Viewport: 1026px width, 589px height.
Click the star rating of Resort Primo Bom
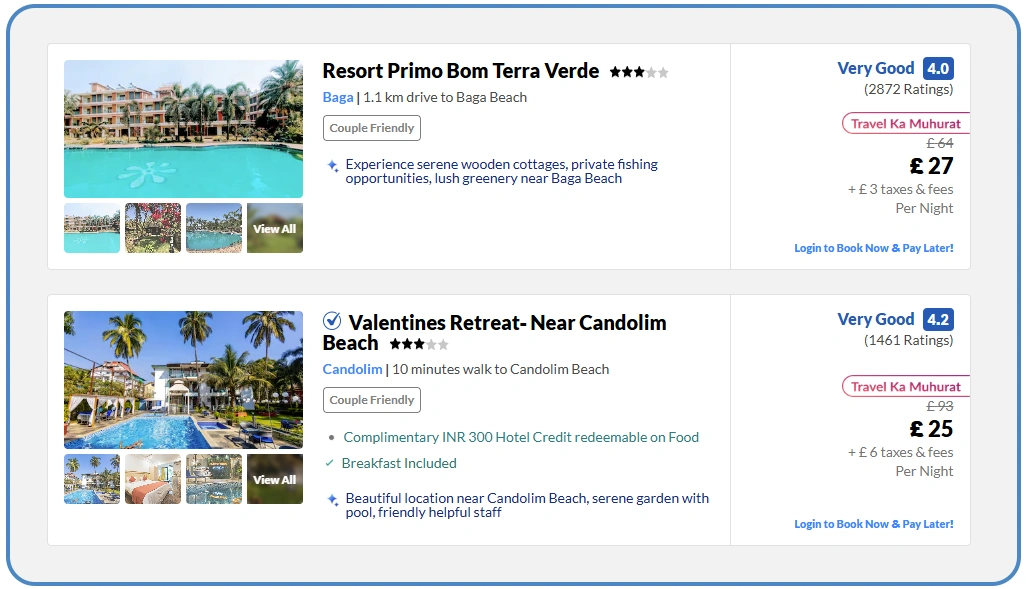[638, 72]
